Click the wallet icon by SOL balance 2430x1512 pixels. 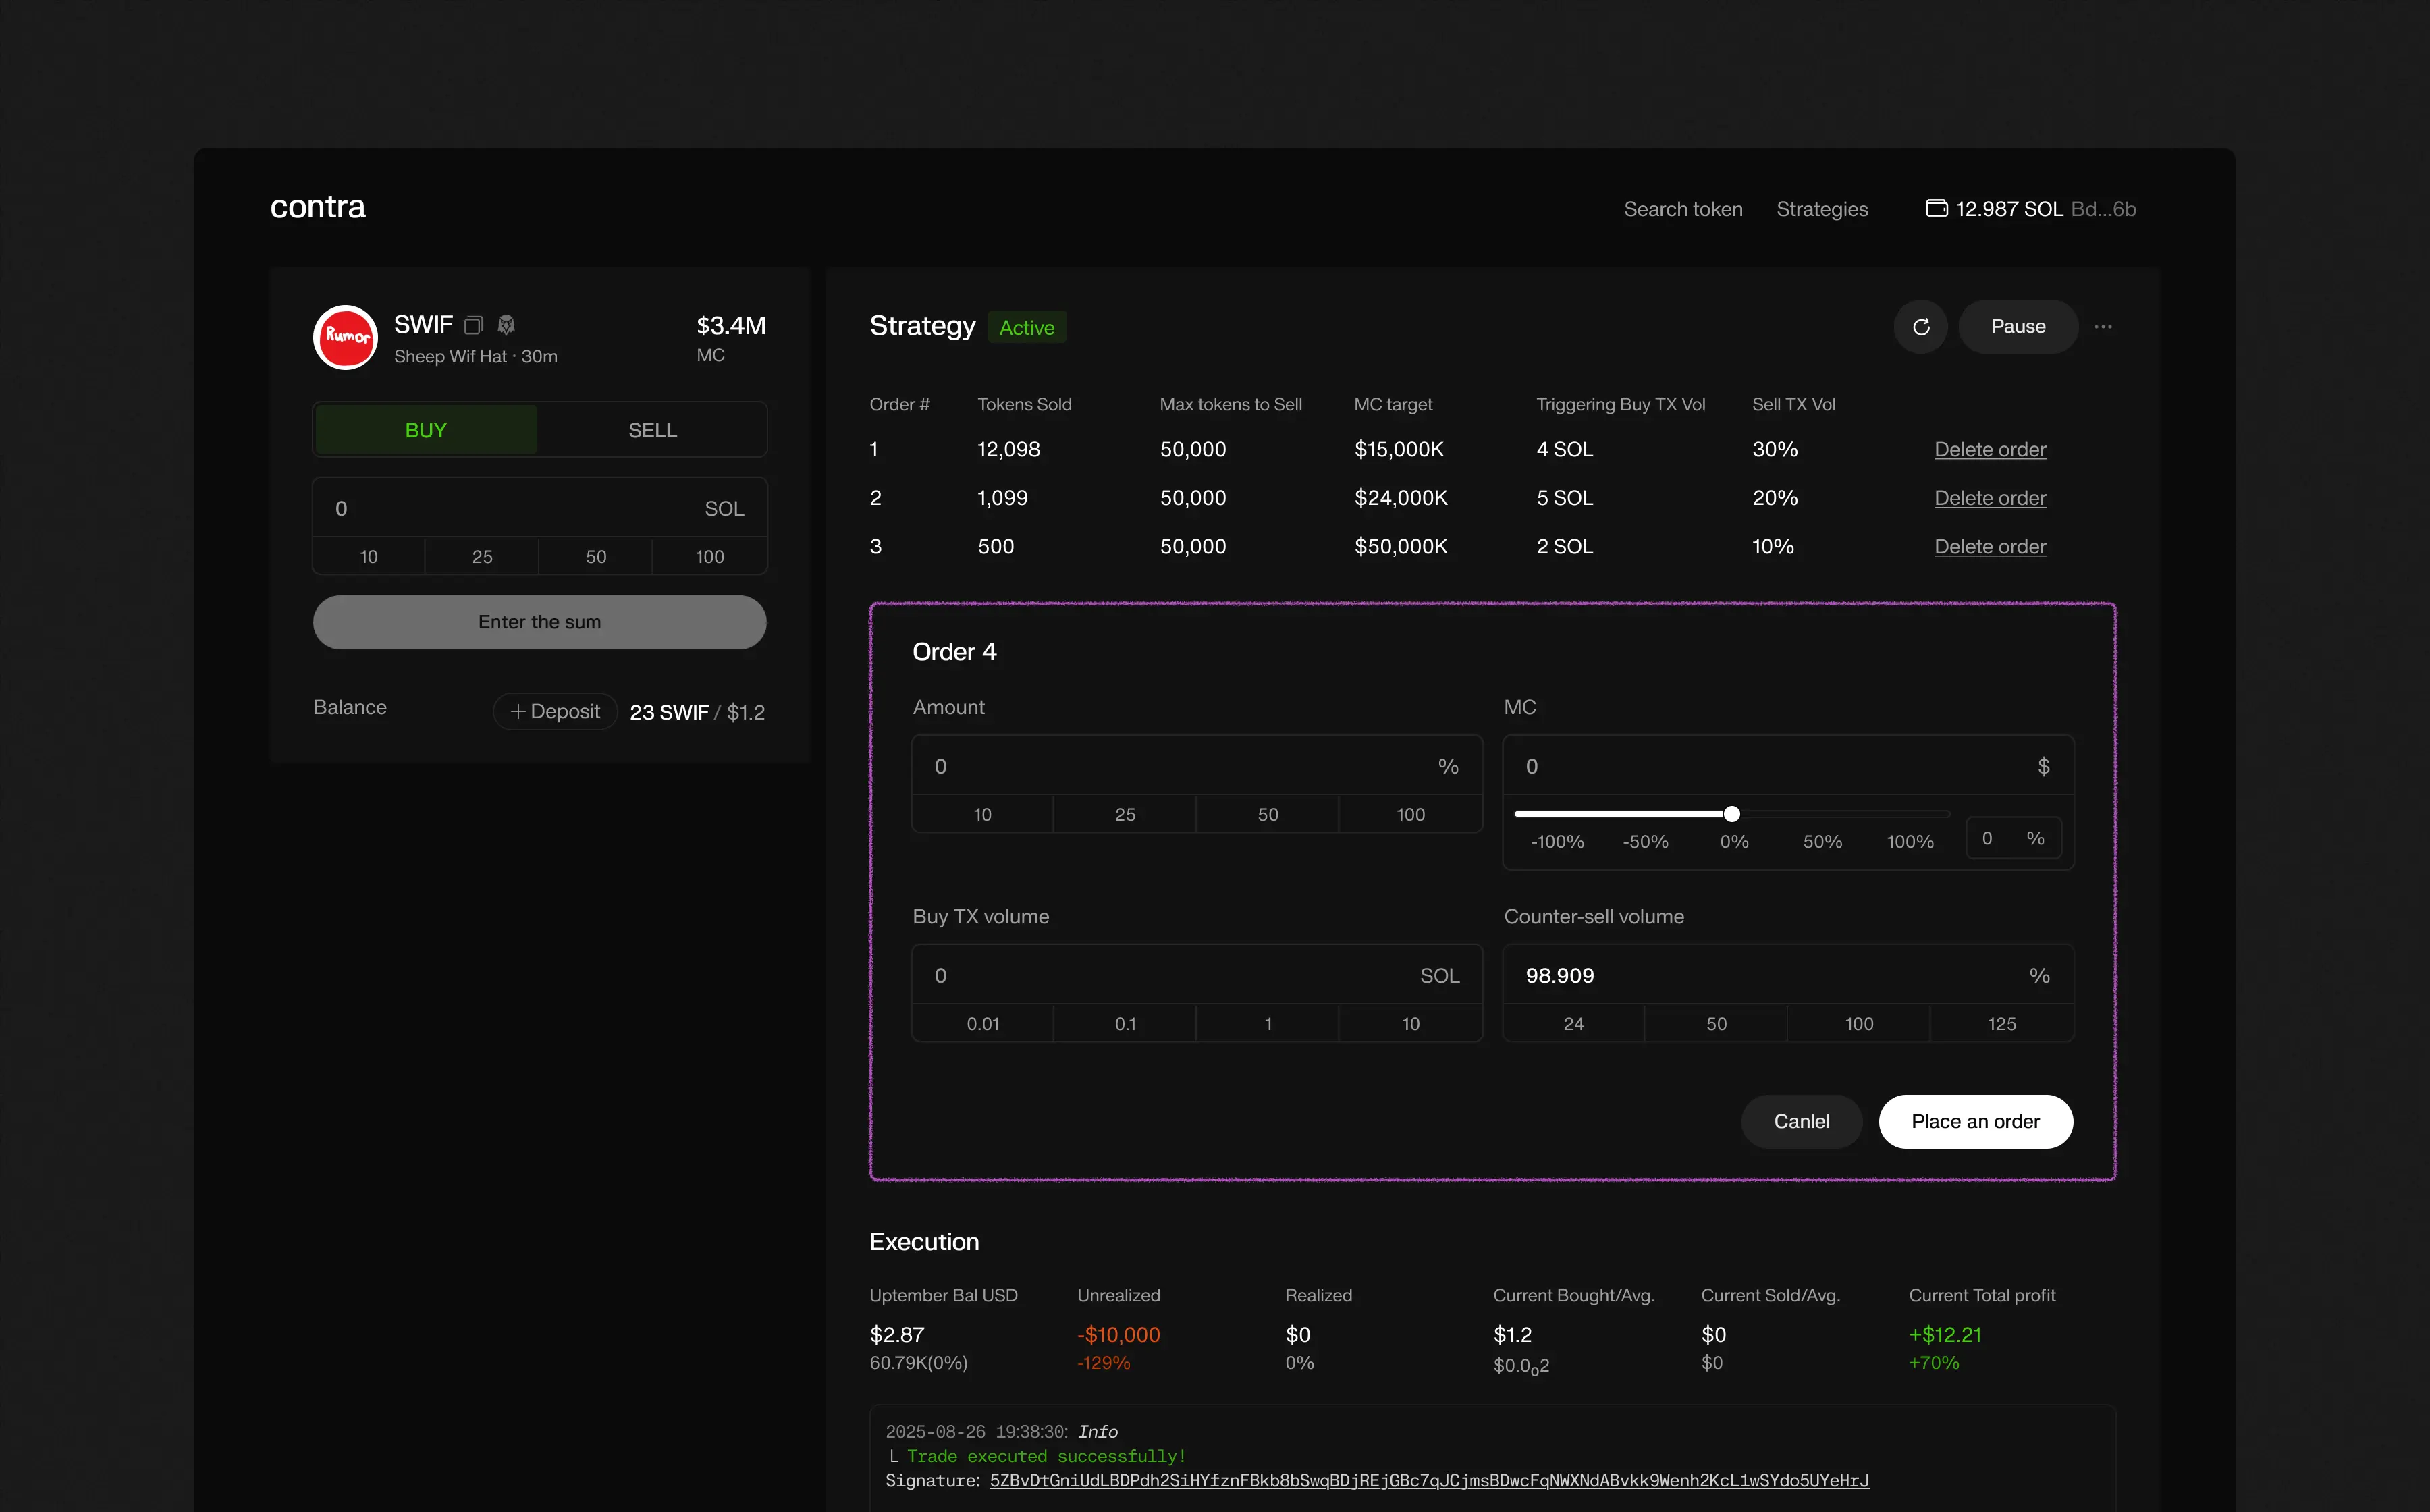point(1936,208)
